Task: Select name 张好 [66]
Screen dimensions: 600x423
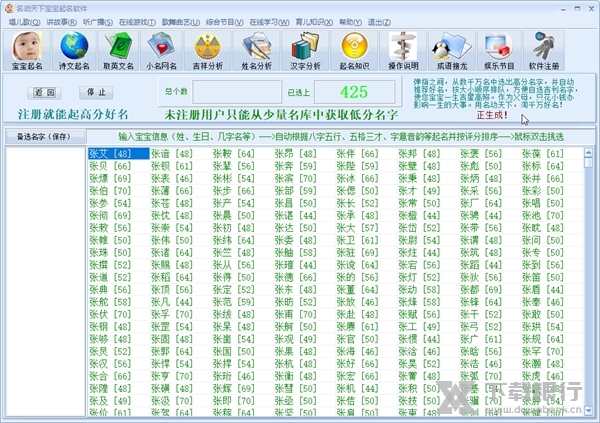Action: coord(357,364)
